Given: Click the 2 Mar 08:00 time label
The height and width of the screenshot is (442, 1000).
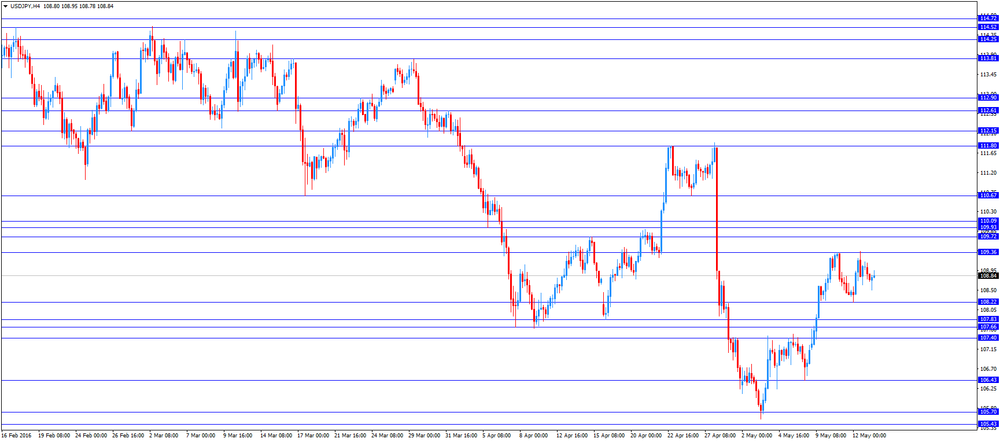Looking at the screenshot, I should [164, 436].
